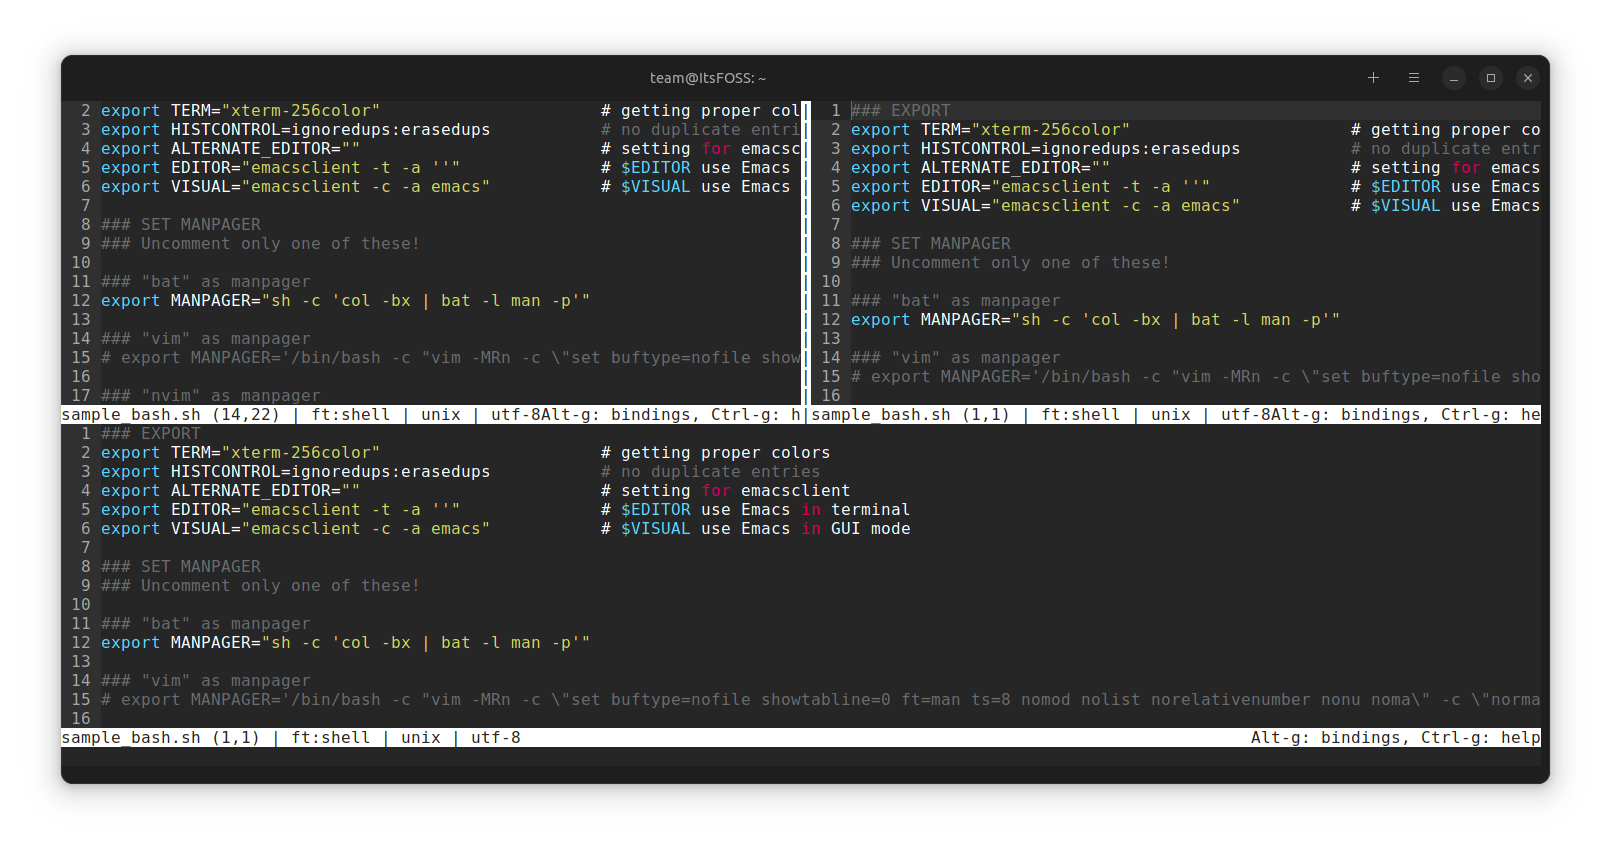Click 'unix' in the bottom pane status bar

pyautogui.click(x=421, y=738)
